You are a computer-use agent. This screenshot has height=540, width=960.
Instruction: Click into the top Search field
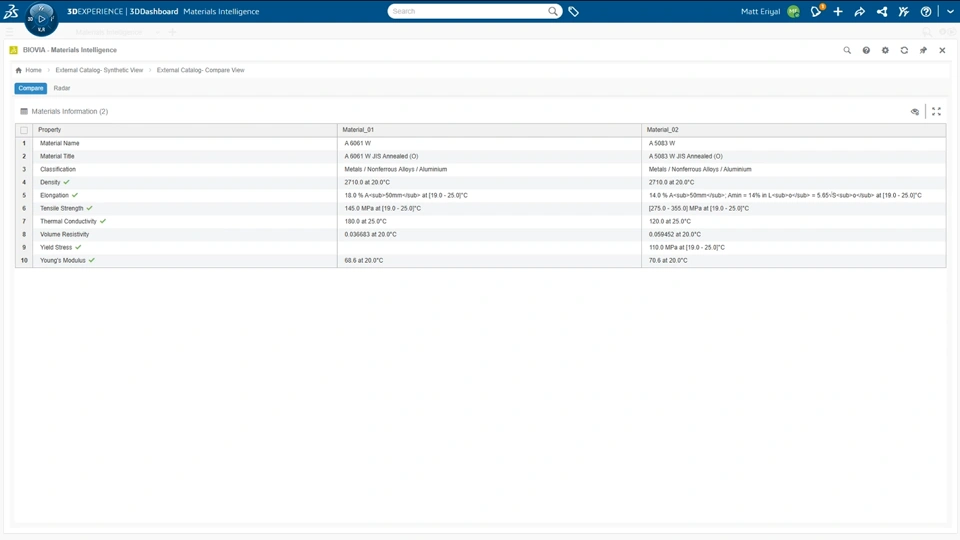coord(468,11)
